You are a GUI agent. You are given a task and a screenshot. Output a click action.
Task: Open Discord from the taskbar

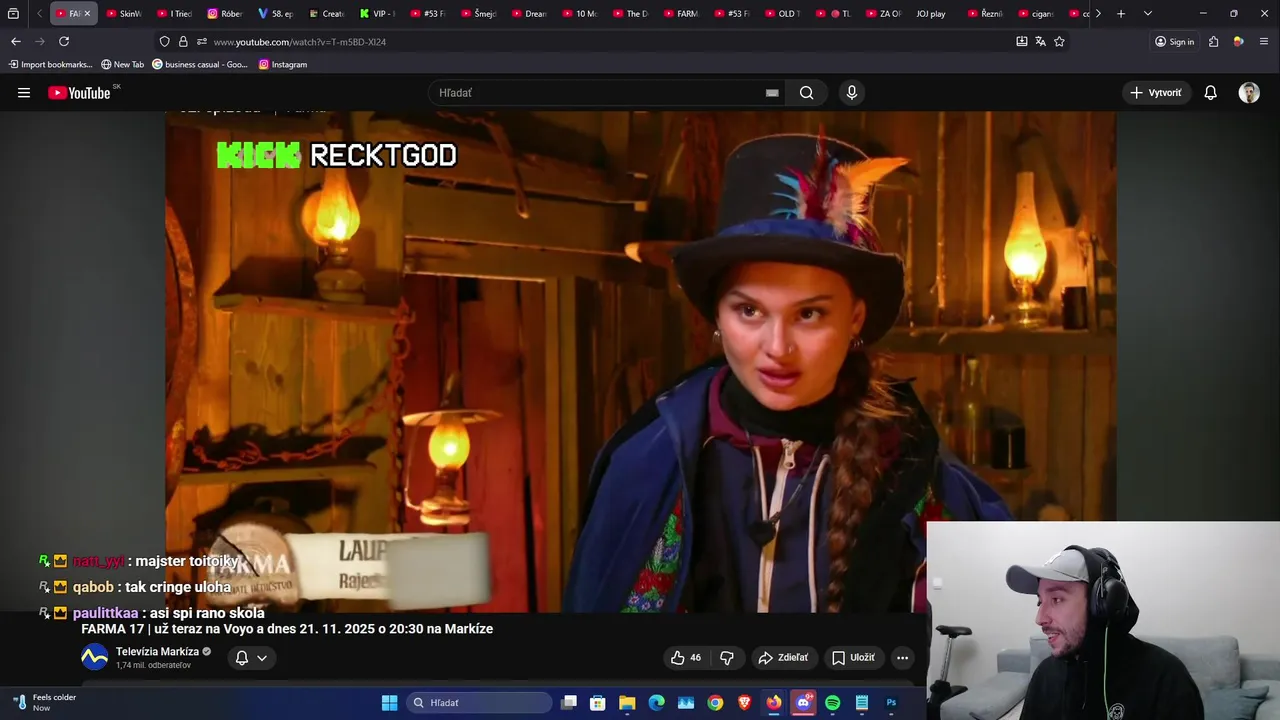[803, 703]
